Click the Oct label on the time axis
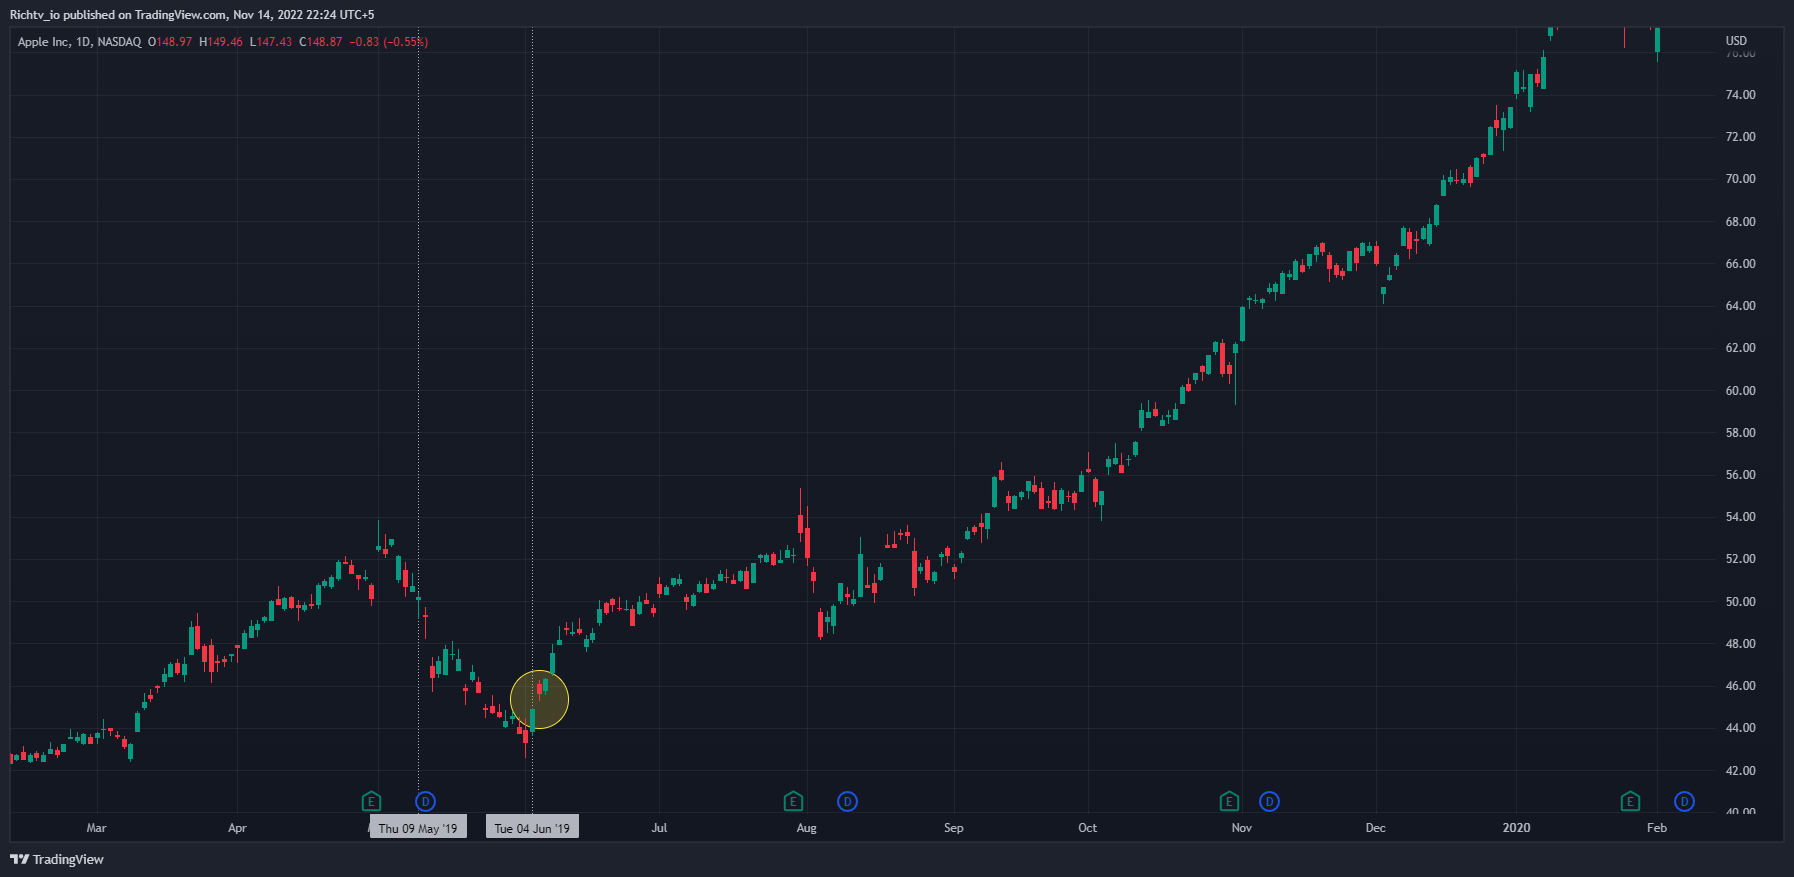Image resolution: width=1794 pixels, height=877 pixels. (x=1087, y=828)
